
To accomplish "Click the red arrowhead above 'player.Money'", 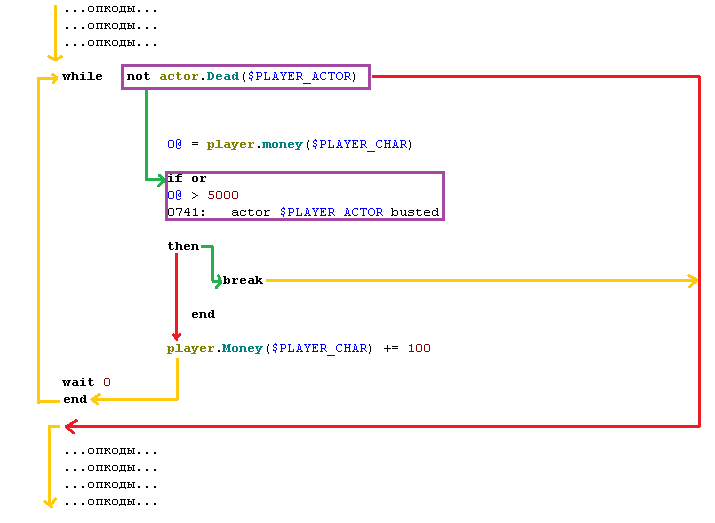I will [177, 336].
